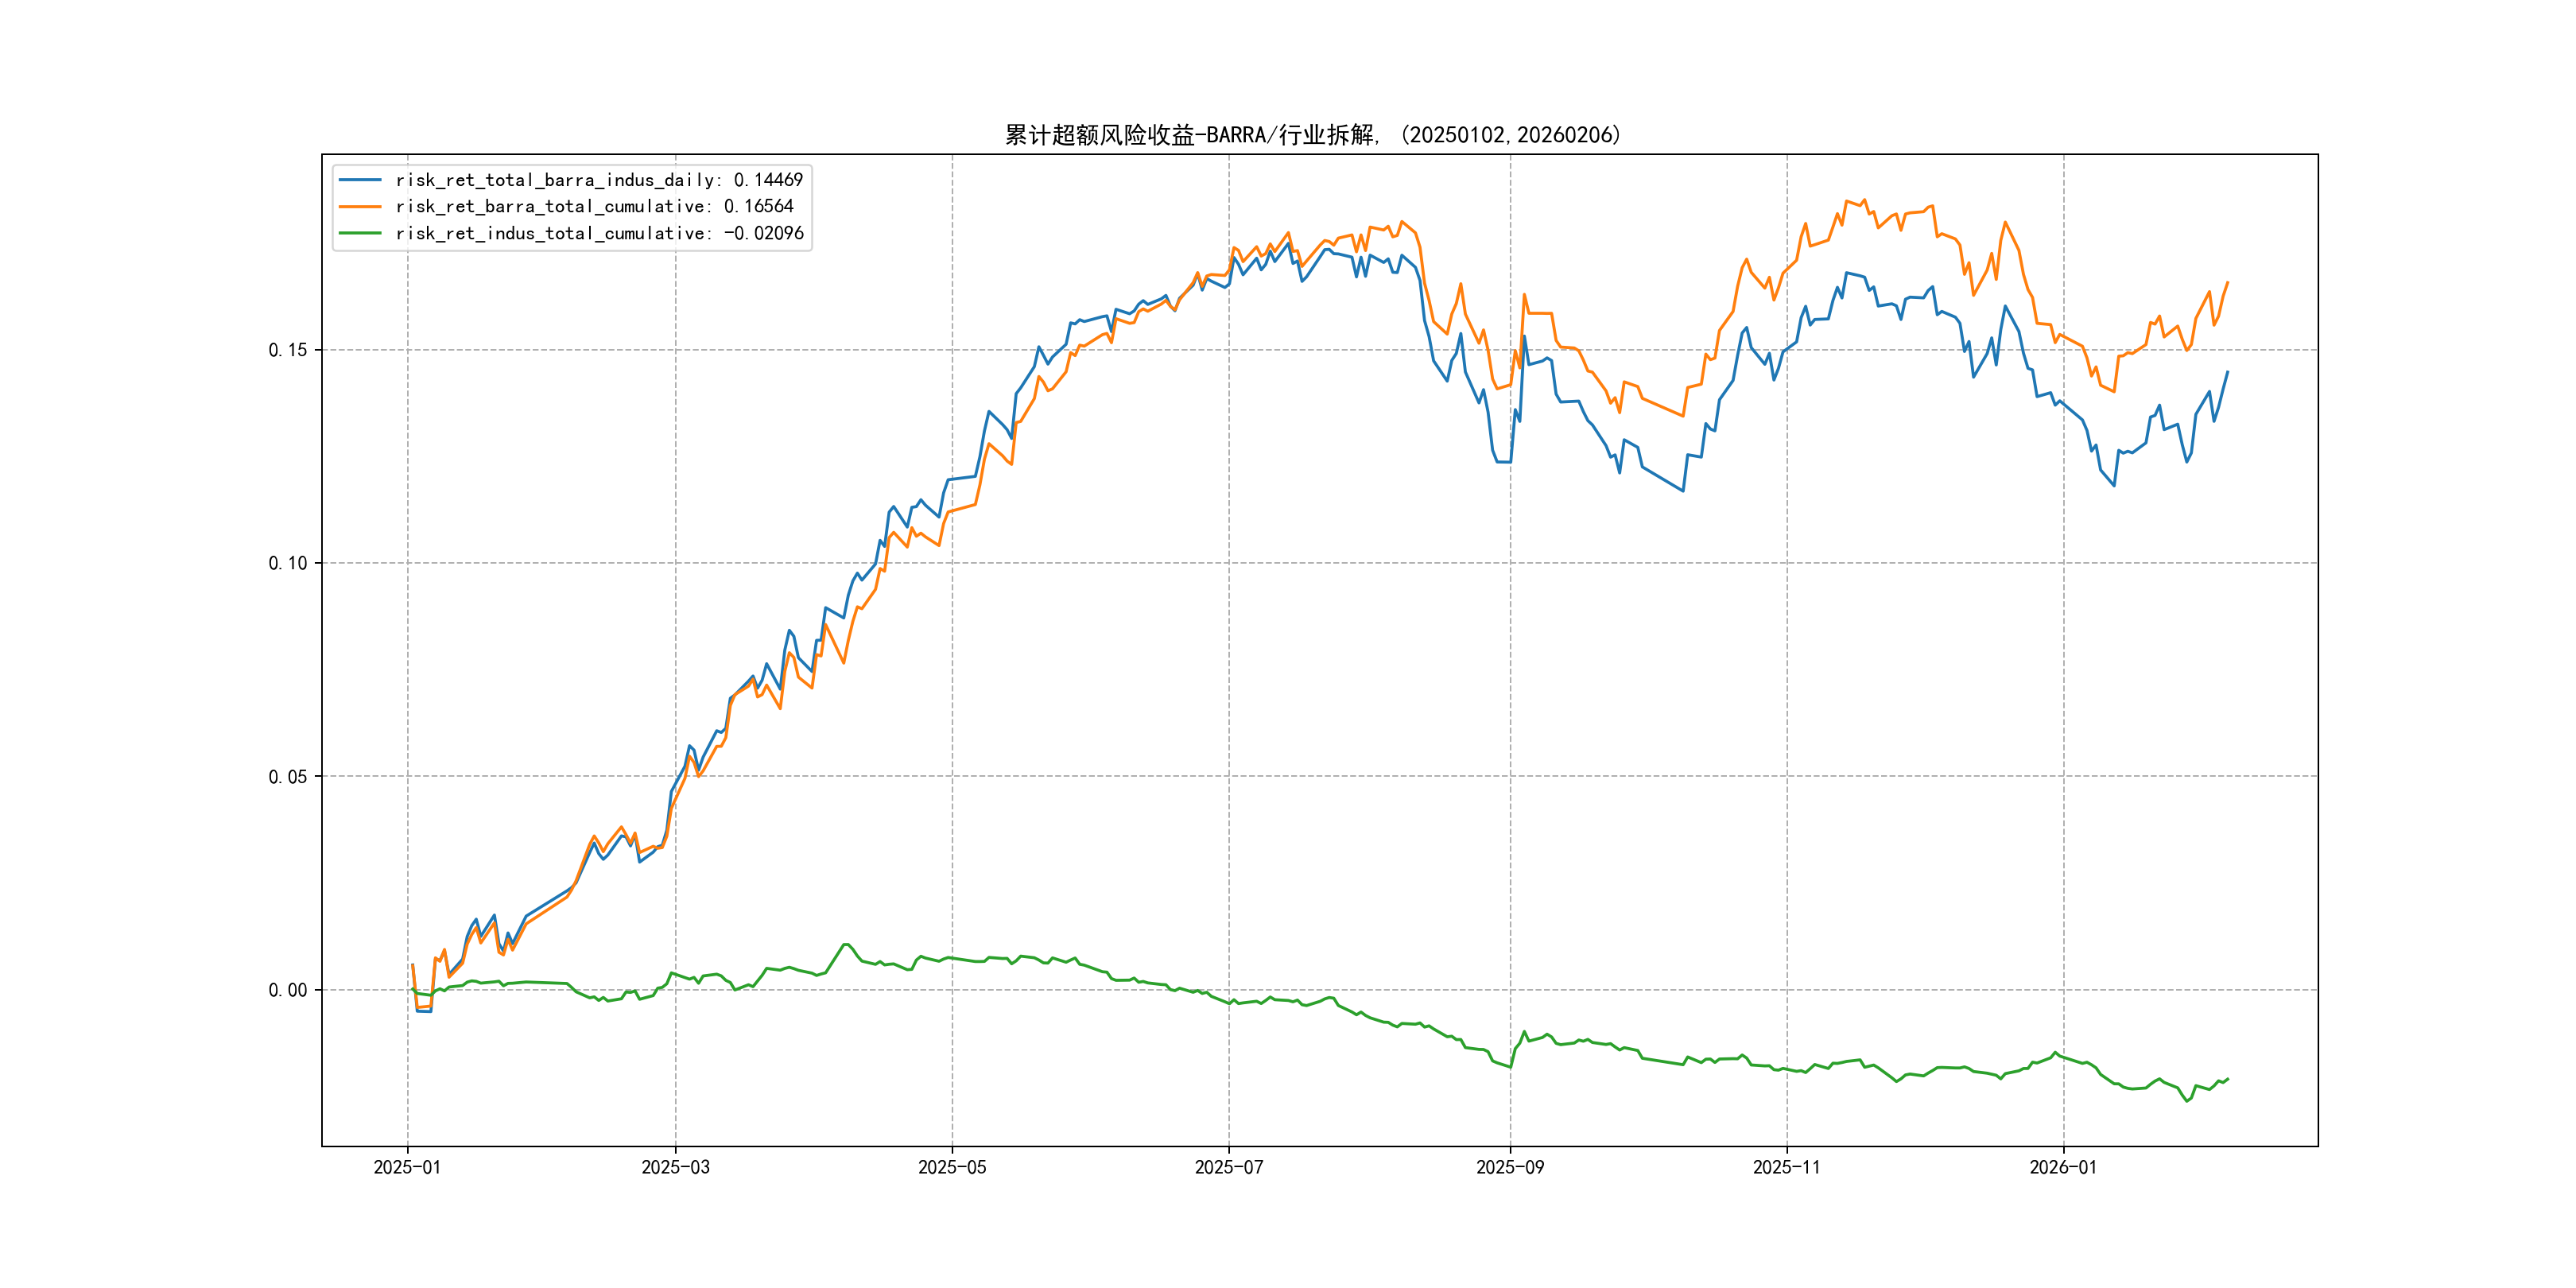Click the 2025-03 x-axis tick label
The height and width of the screenshot is (1288, 2576).
coord(675,1167)
